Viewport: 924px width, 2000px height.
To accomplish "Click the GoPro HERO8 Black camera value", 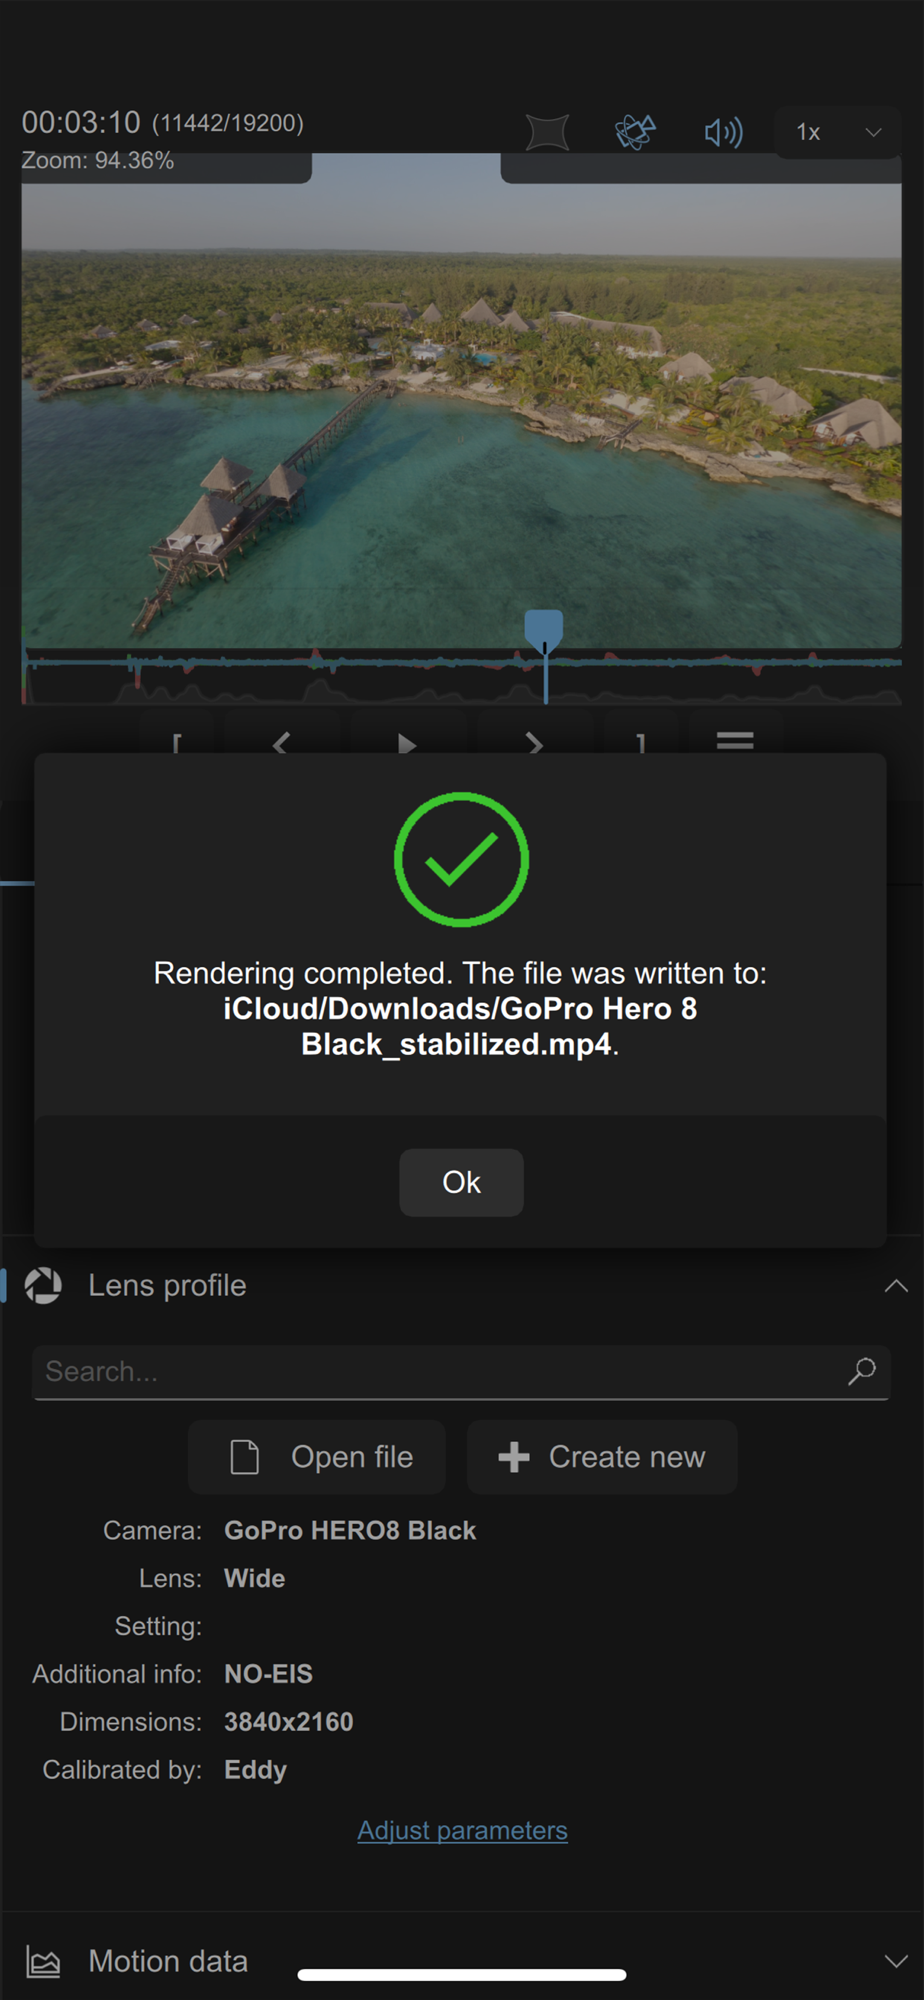I will click(350, 1531).
